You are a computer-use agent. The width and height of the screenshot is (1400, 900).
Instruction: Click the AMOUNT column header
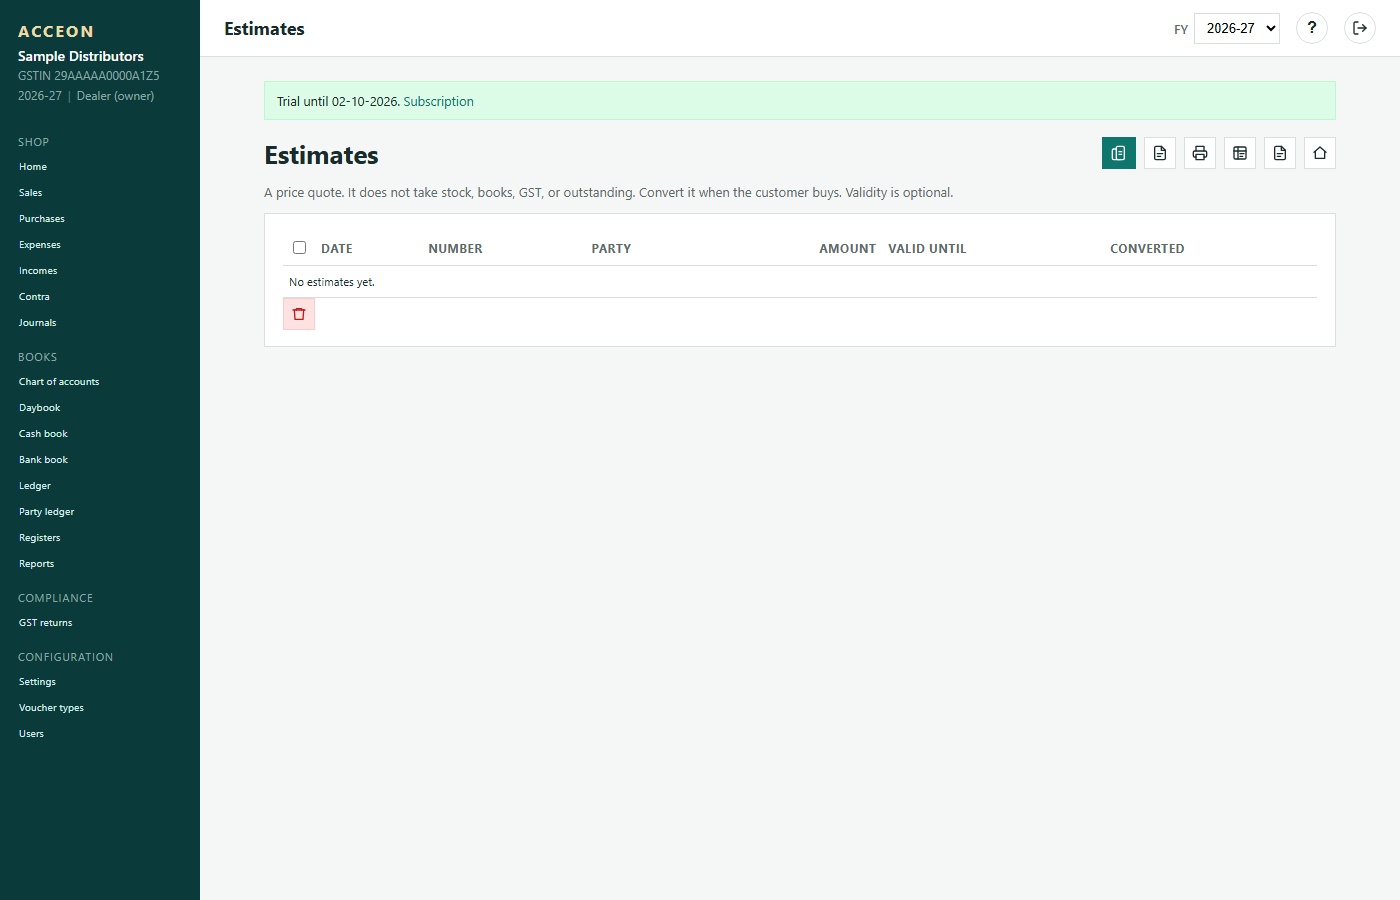pyautogui.click(x=847, y=249)
